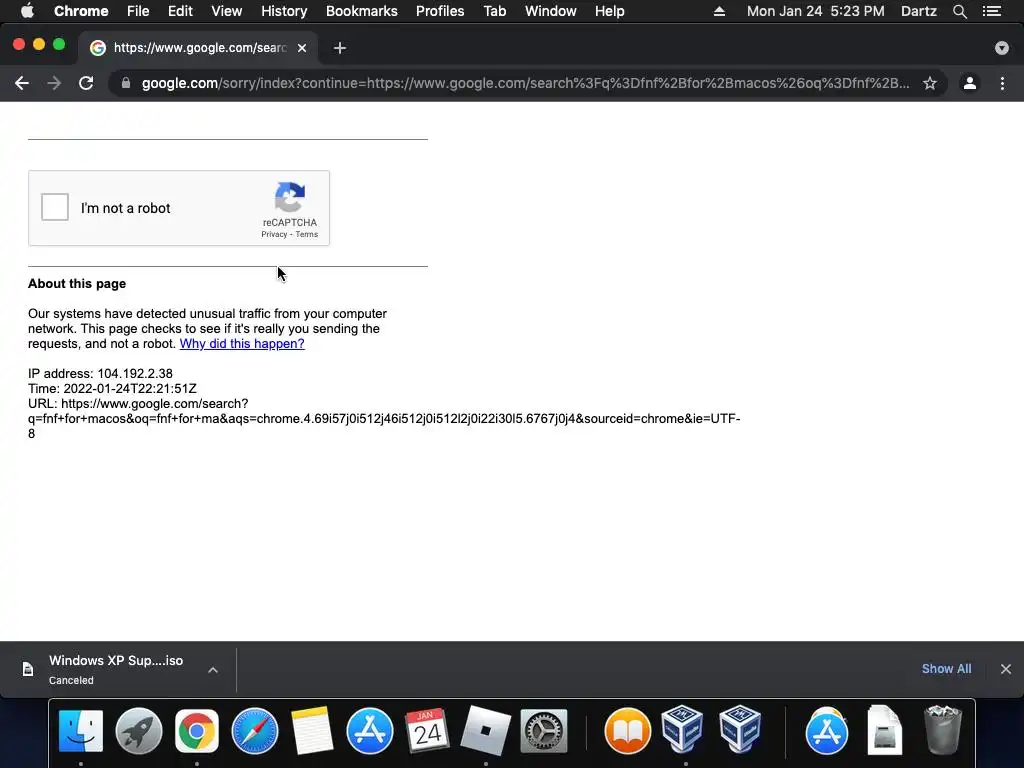Open Calendar from the Dock
This screenshot has height=768, width=1024.
click(x=427, y=731)
